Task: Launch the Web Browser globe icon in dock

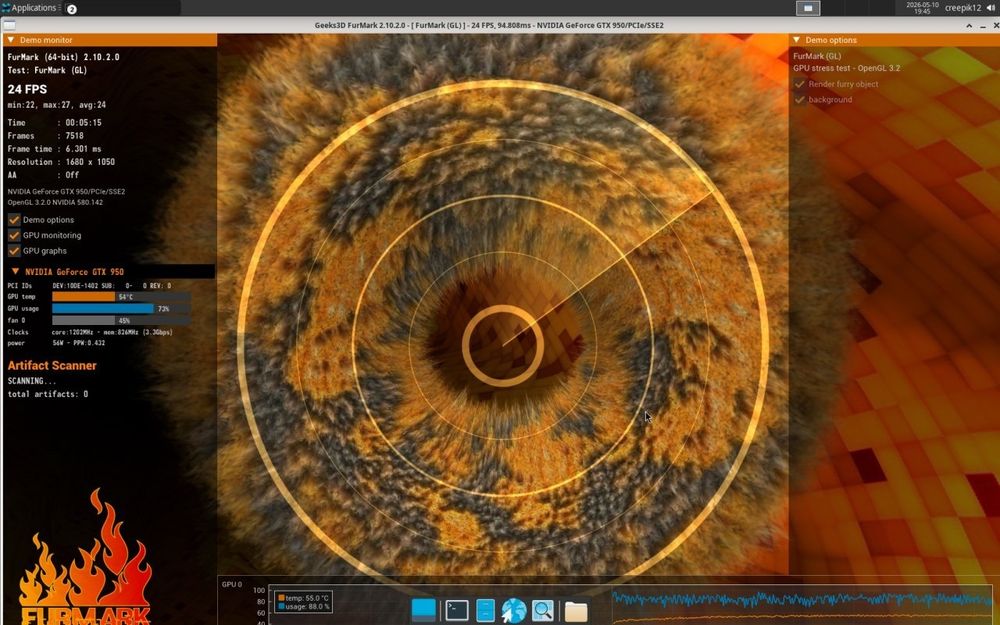Action: (514, 610)
